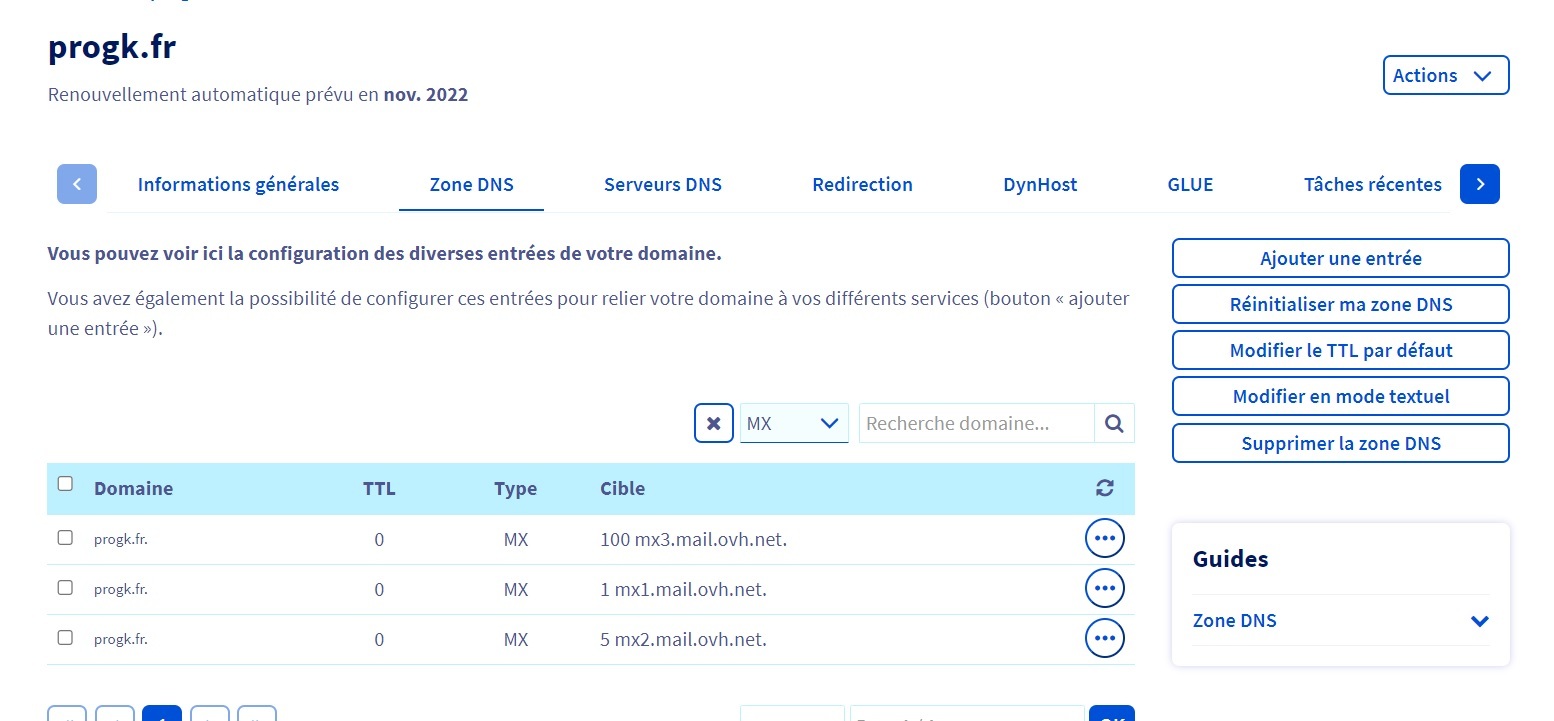Click Ajouter une entrée button

click(x=1340, y=258)
